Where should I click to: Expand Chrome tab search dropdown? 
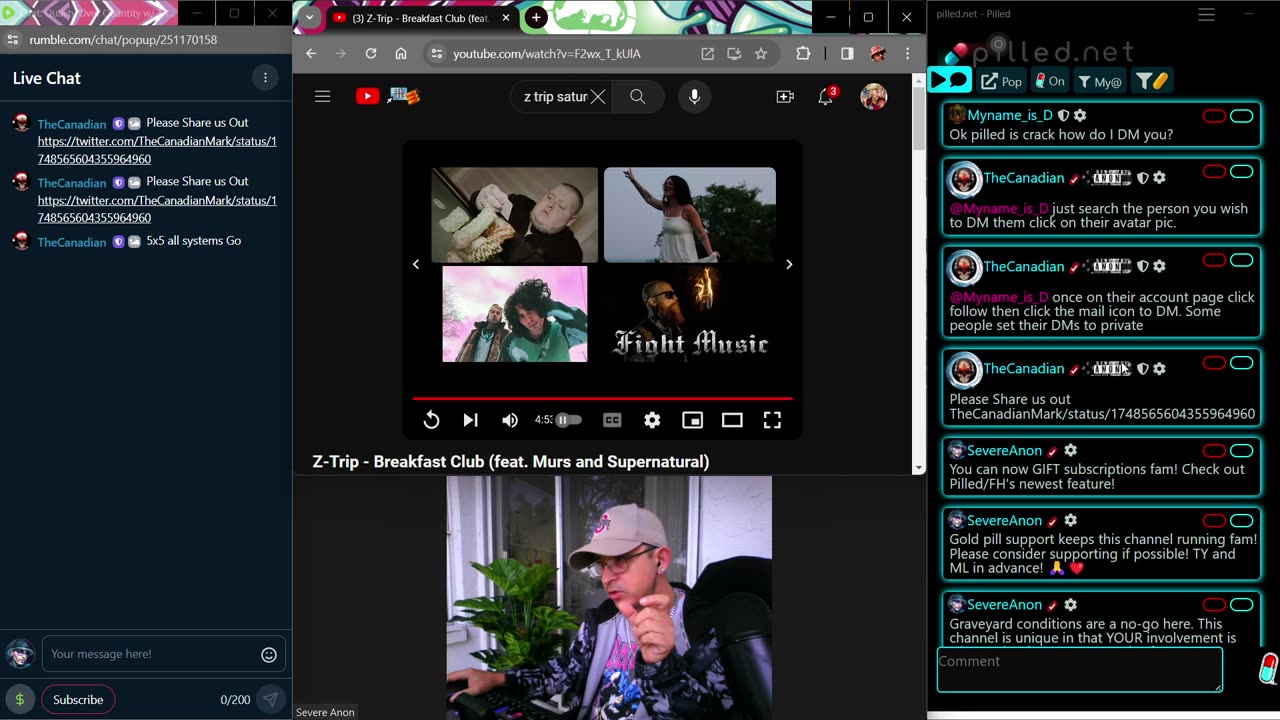309,17
